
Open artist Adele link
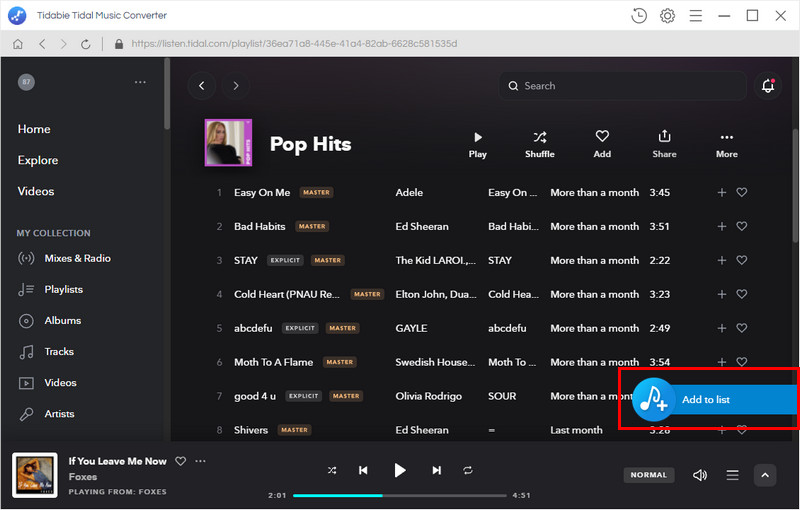pos(409,192)
